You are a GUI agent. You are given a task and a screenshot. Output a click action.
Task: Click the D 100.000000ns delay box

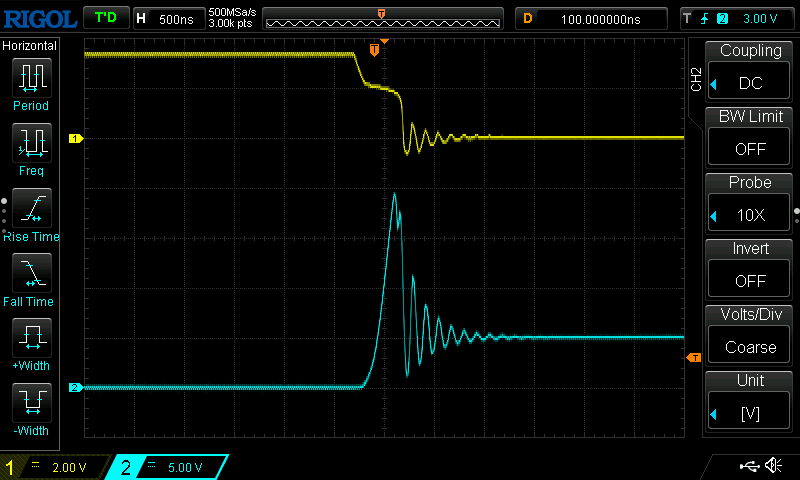click(591, 19)
